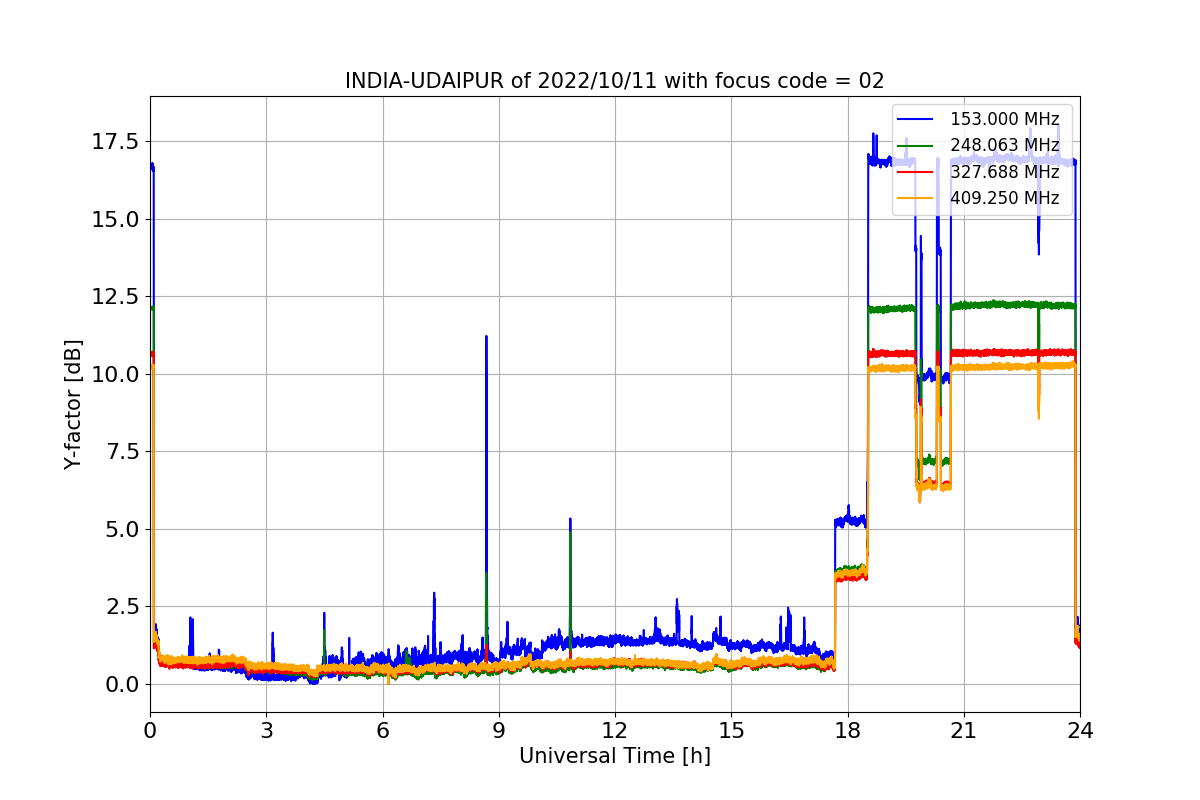Click the 12.5 y-axis tick label

click(x=116, y=296)
